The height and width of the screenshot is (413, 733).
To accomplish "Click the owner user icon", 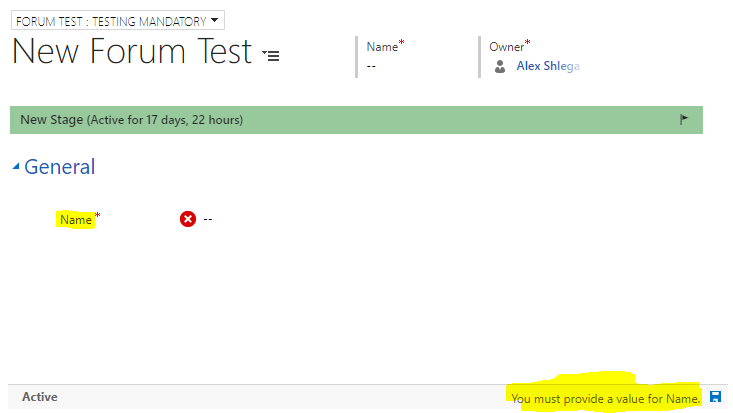I will pyautogui.click(x=500, y=66).
